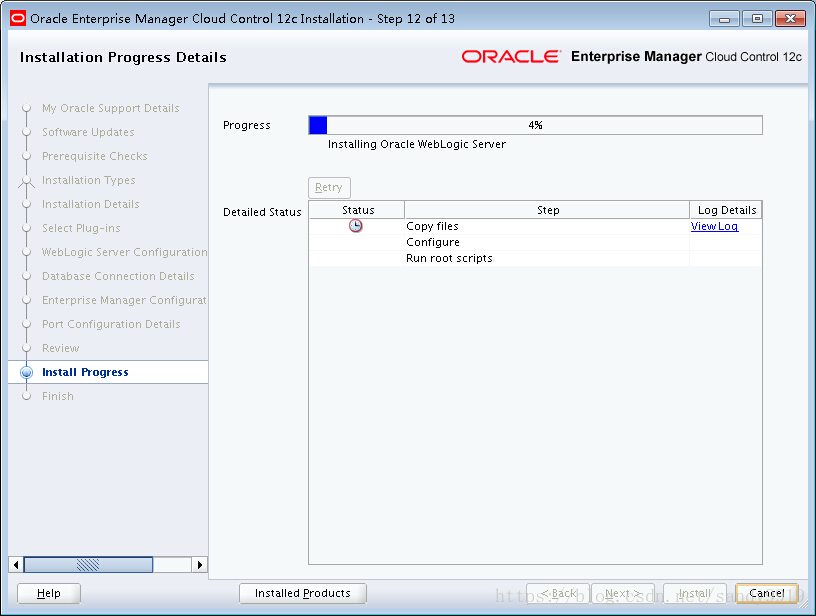Screen dimensions: 816x616
Task: Select the Finish step
Action: point(58,396)
